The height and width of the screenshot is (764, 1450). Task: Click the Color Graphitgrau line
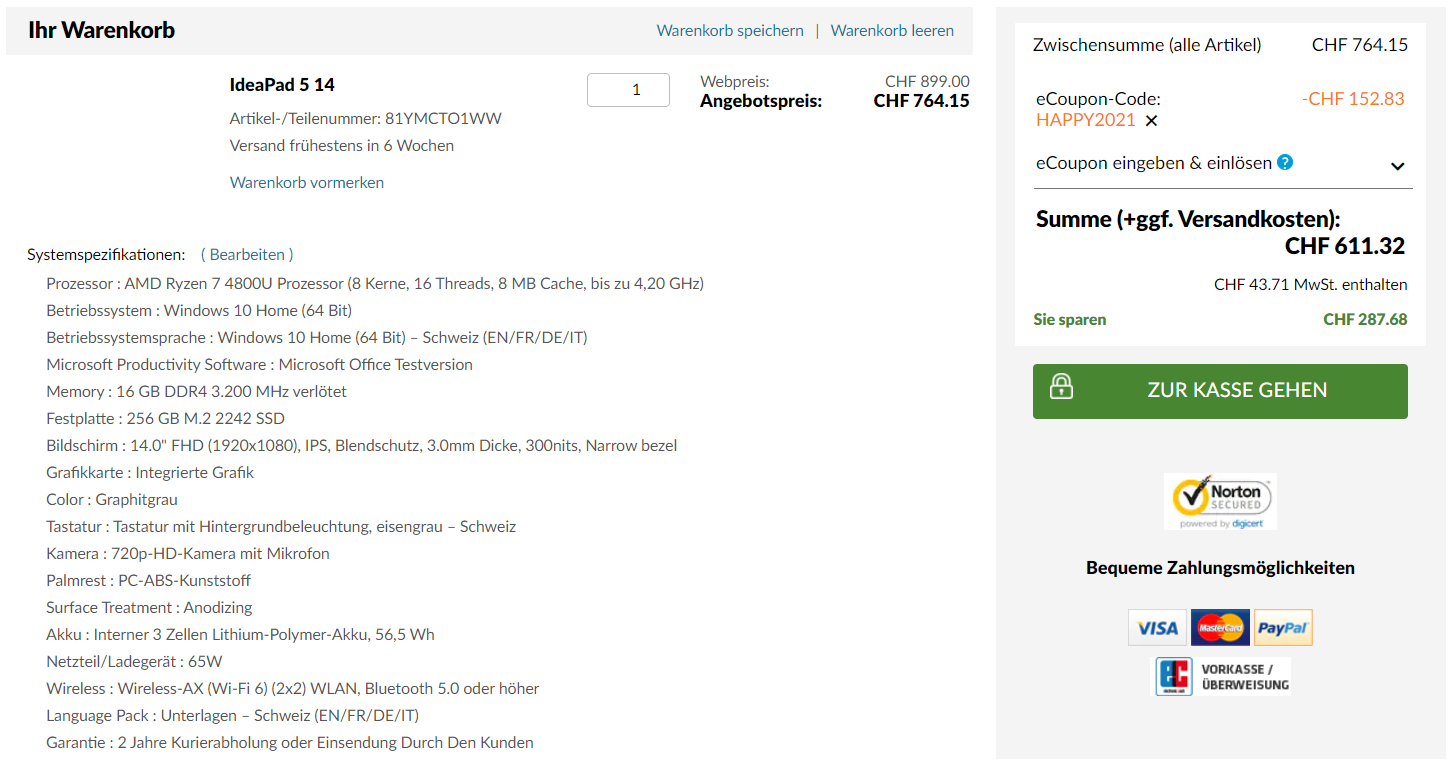112,500
